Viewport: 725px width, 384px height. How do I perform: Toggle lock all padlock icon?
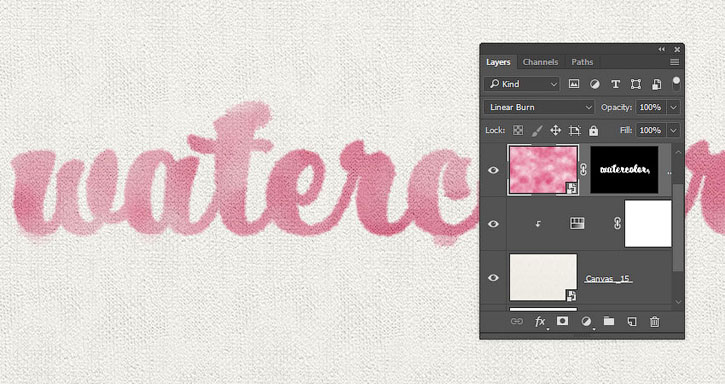593,130
